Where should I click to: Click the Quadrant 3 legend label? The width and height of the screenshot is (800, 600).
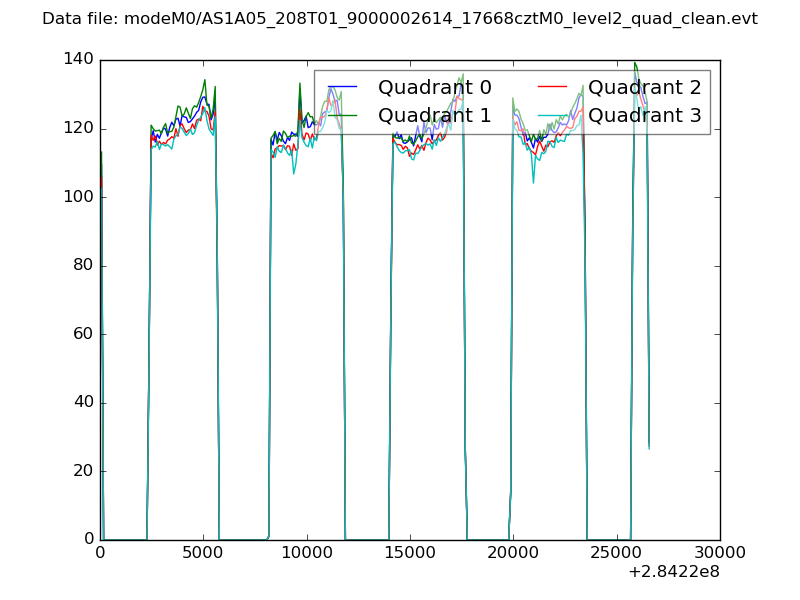pyautogui.click(x=645, y=115)
